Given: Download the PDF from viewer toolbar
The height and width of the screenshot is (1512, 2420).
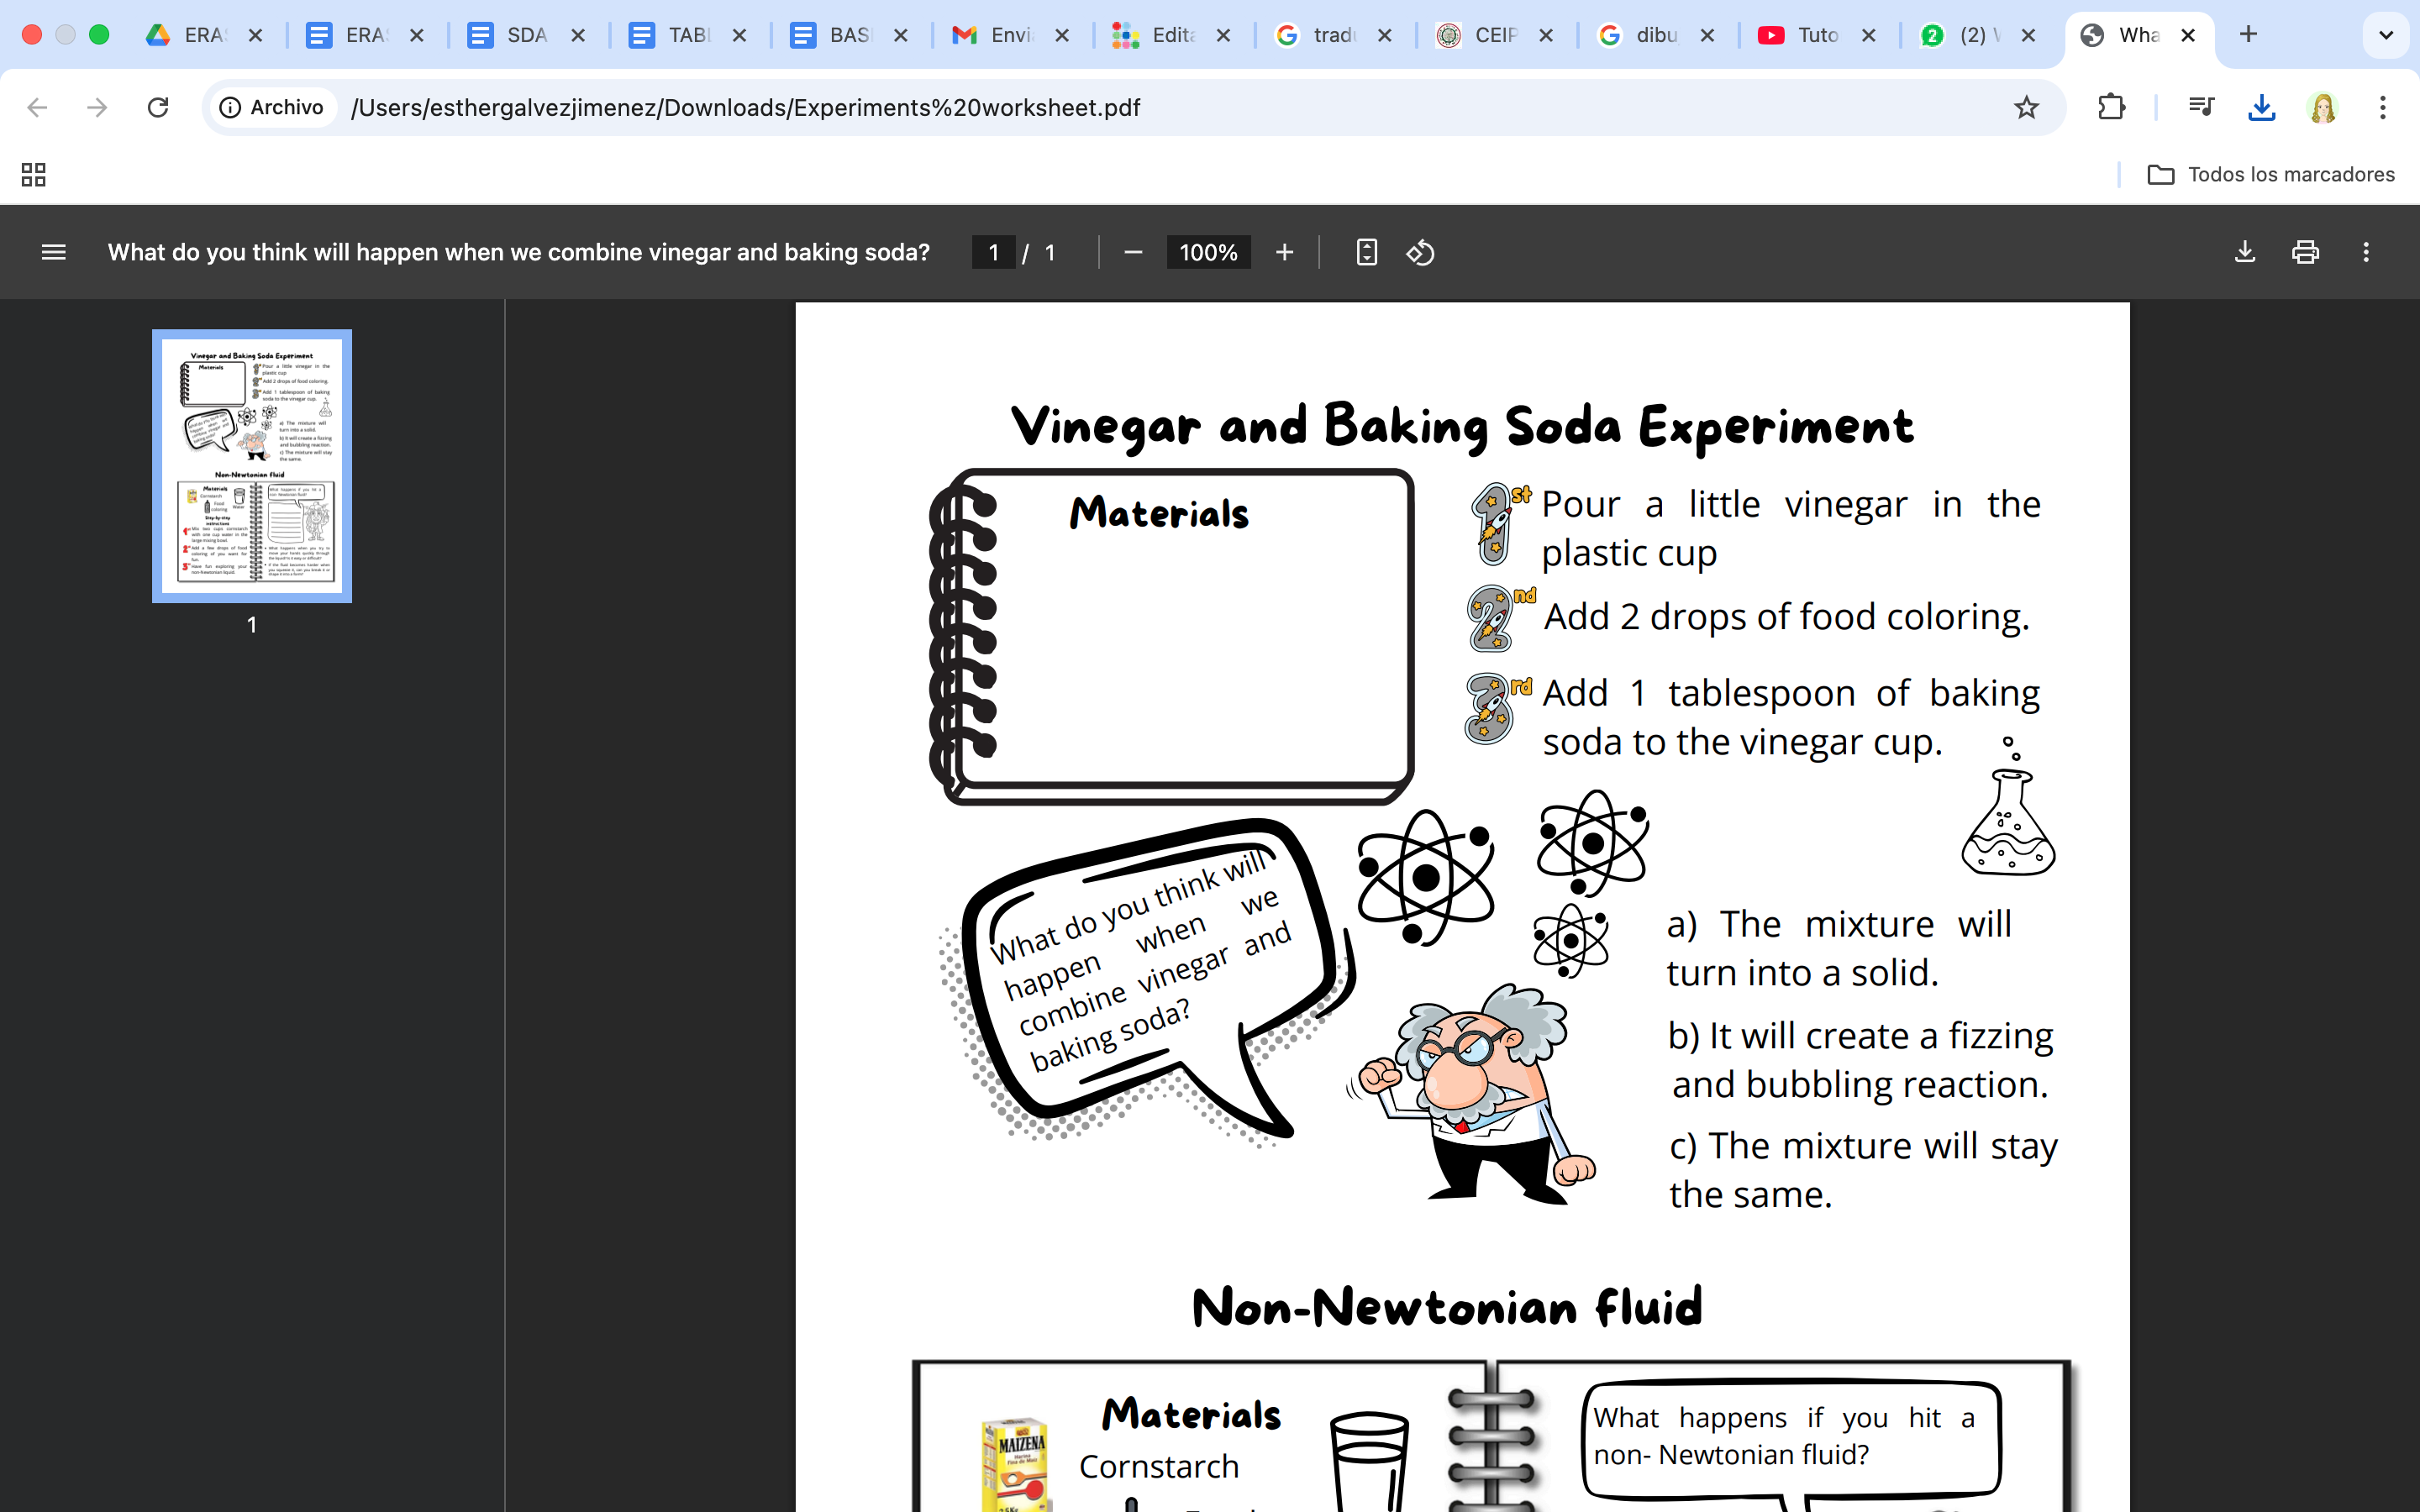Looking at the screenshot, I should tap(2245, 252).
